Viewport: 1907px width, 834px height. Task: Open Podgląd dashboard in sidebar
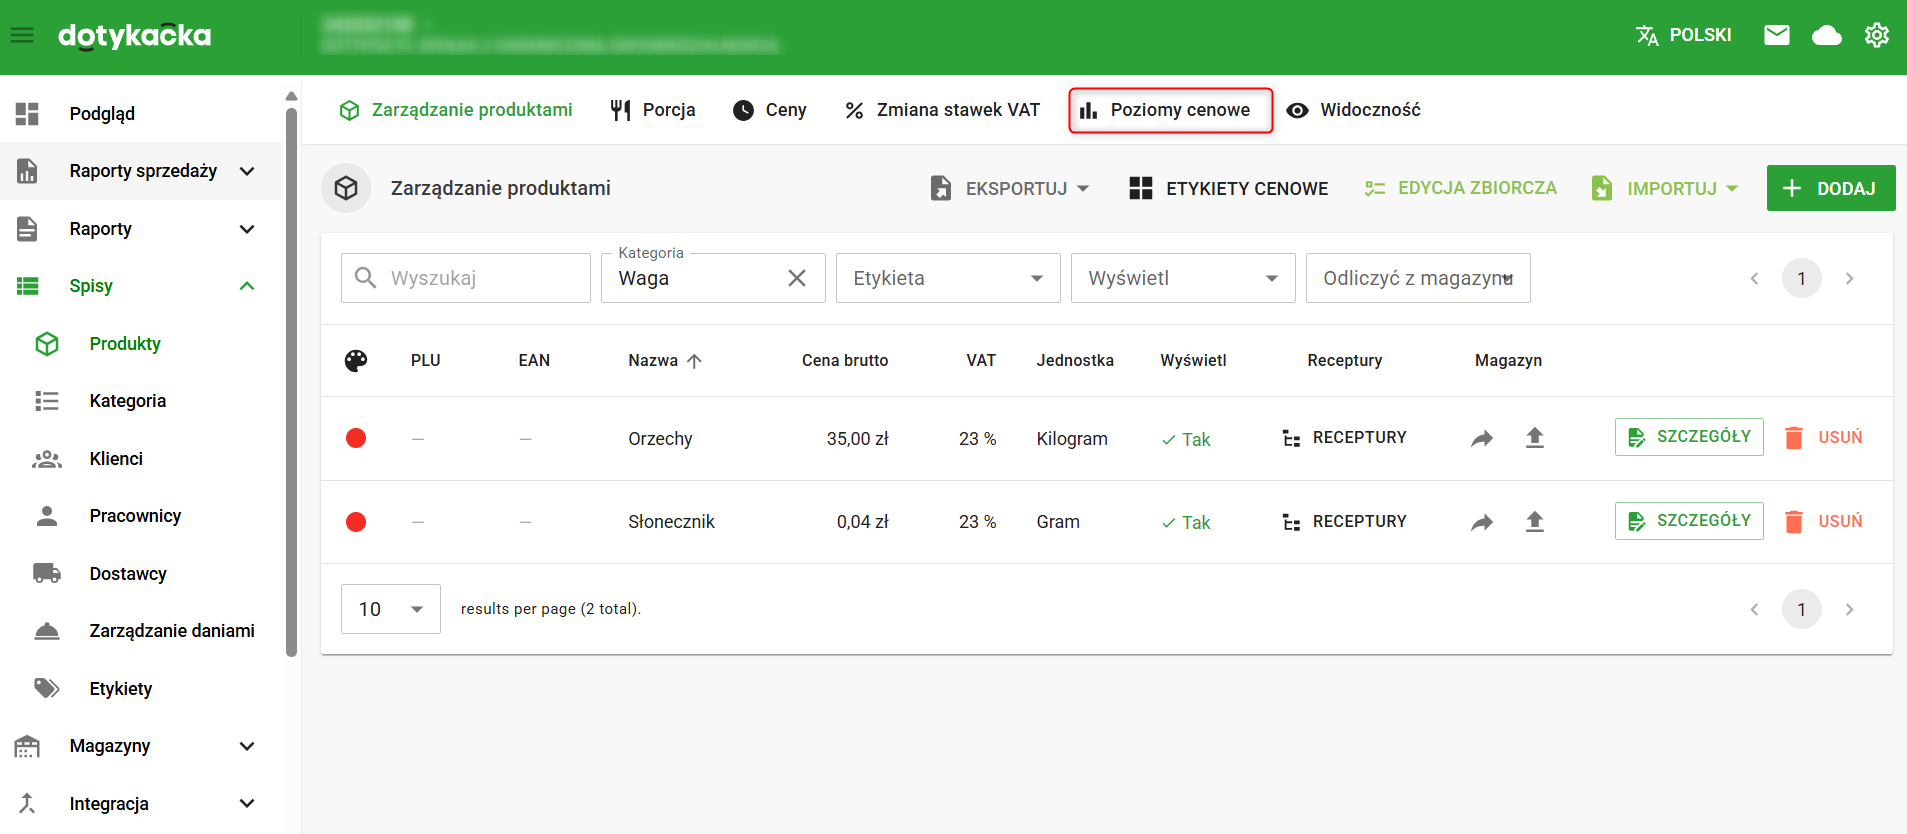tap(141, 114)
